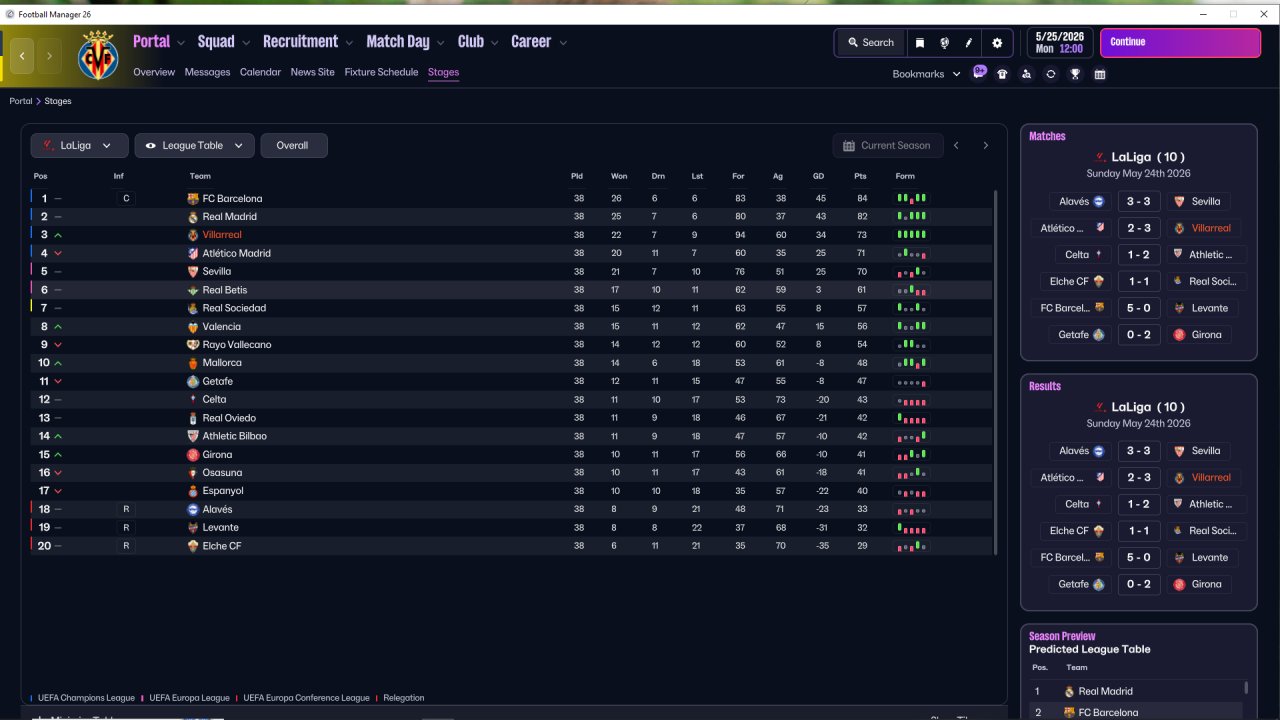Click the Real Madrid crest in Predicted League Table
Screen dimensions: 1280x720
point(1069,691)
